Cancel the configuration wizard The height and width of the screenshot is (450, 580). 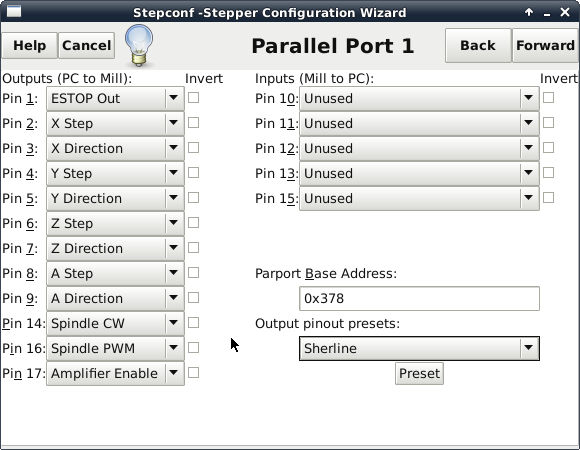point(87,45)
